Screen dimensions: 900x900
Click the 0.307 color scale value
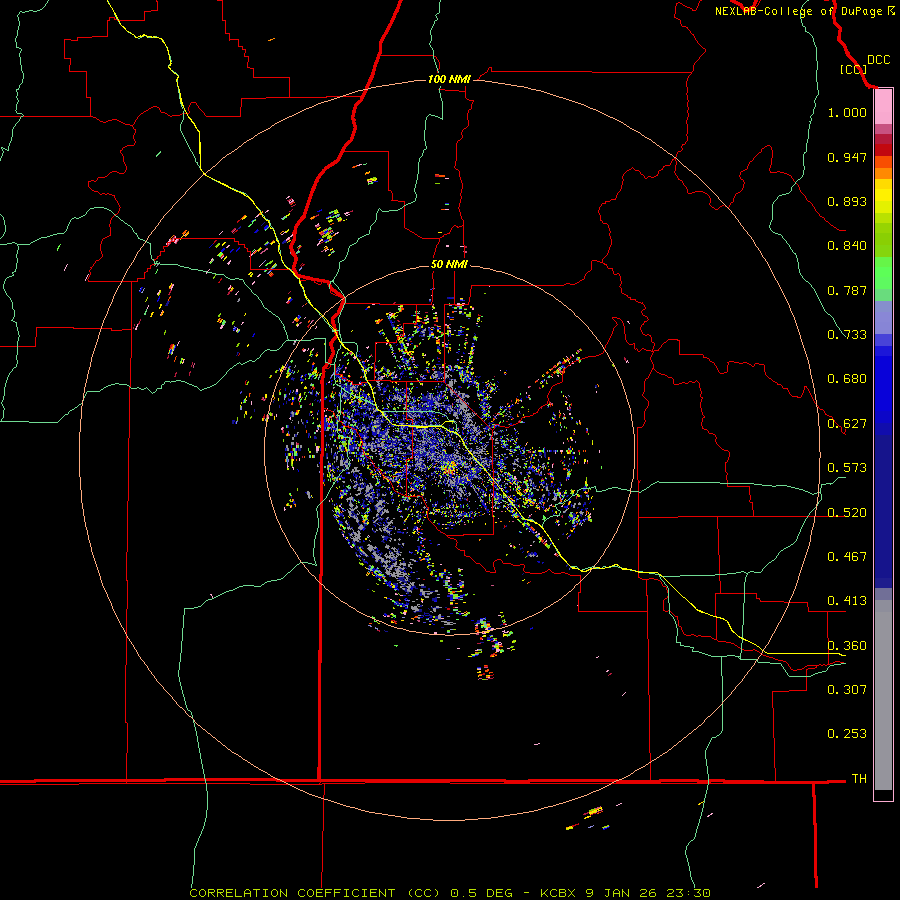847,689
